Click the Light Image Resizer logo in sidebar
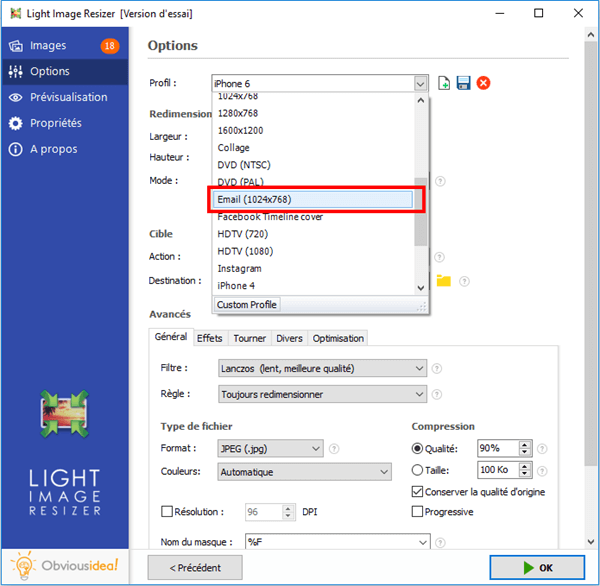 tap(65, 414)
